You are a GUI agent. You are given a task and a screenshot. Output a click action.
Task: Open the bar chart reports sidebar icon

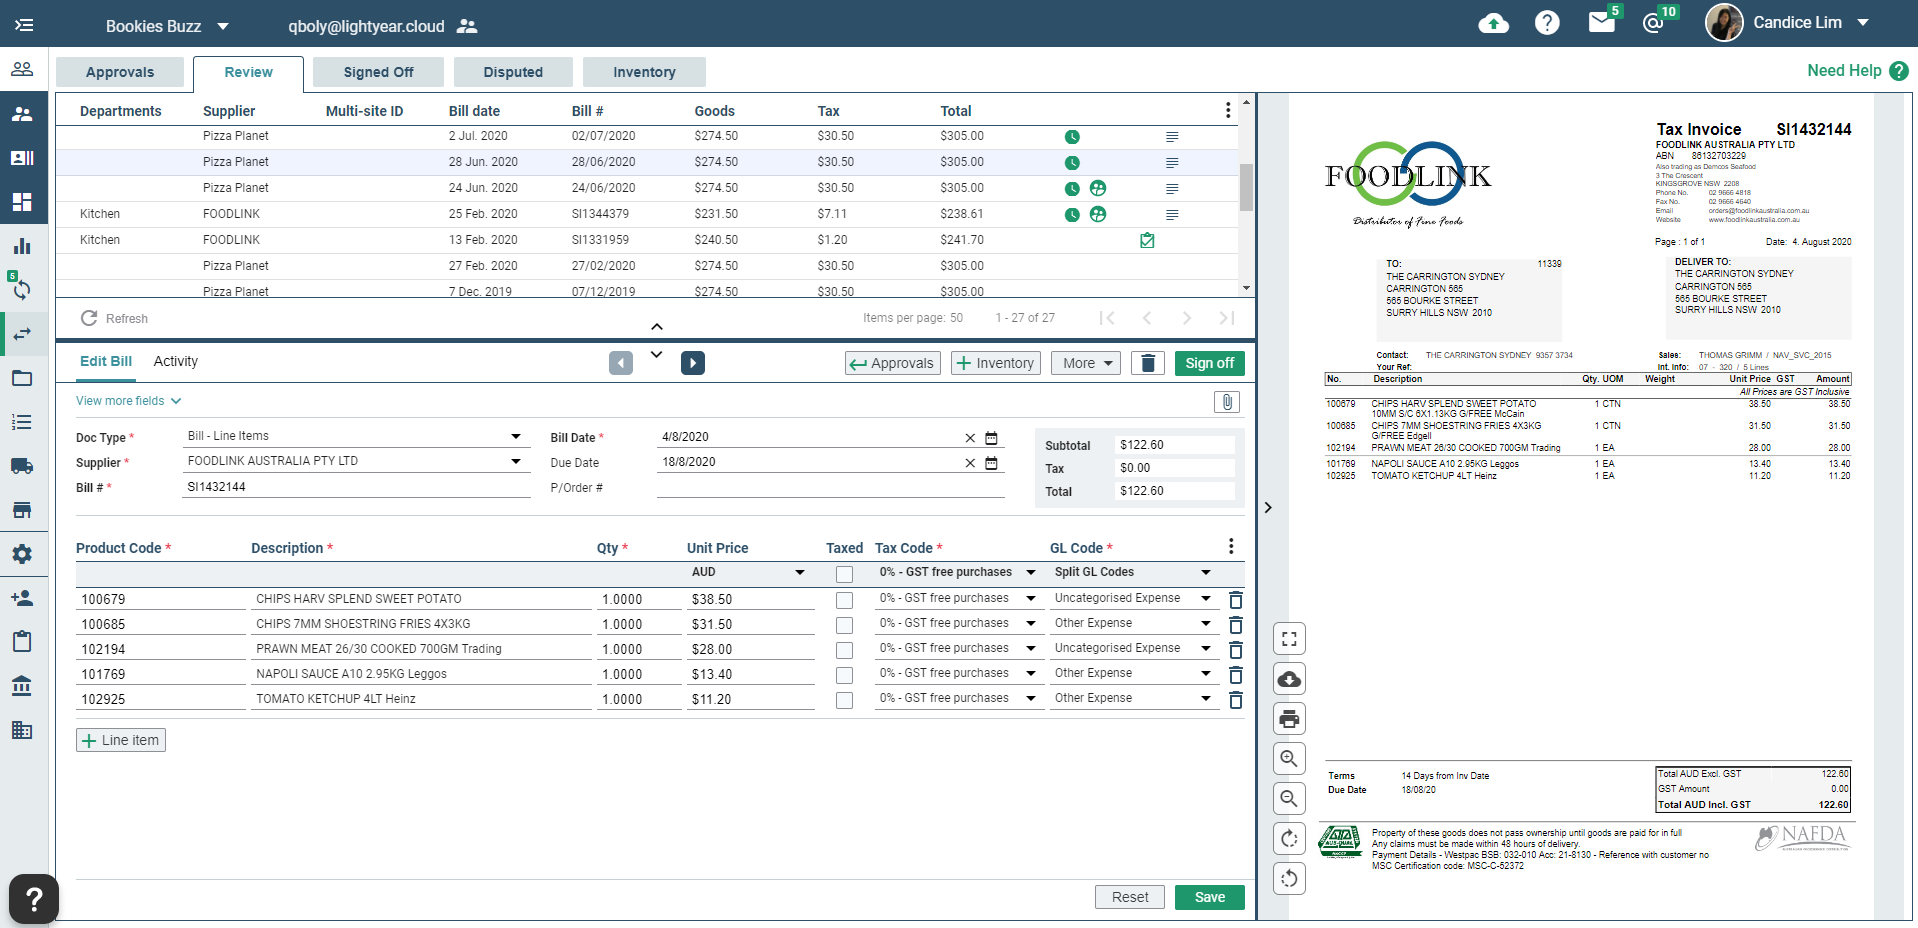click(22, 246)
